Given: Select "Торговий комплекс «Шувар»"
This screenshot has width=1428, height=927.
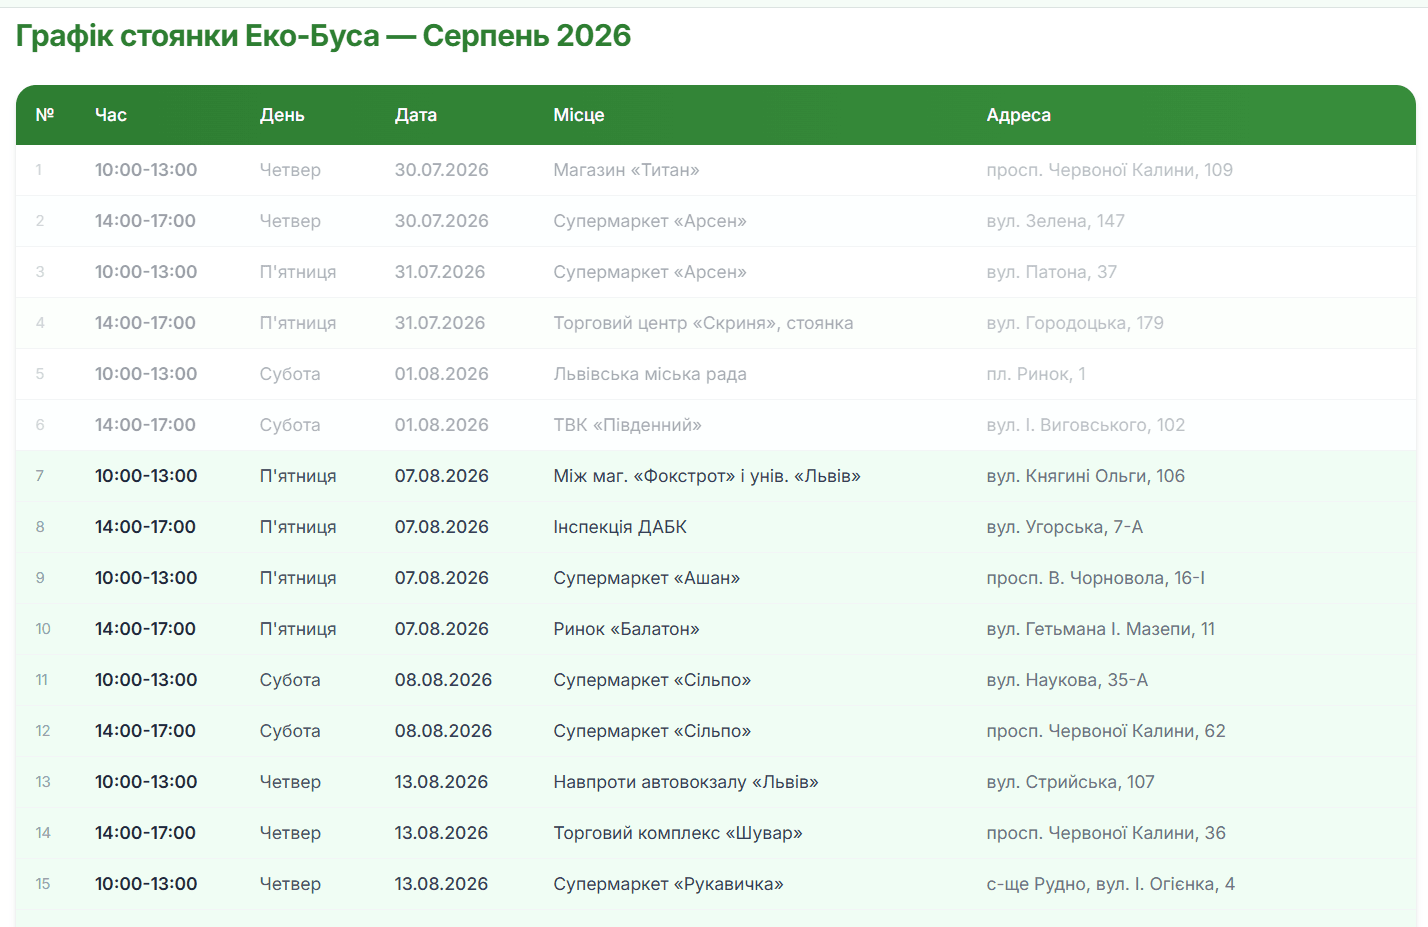Looking at the screenshot, I should point(678,833).
